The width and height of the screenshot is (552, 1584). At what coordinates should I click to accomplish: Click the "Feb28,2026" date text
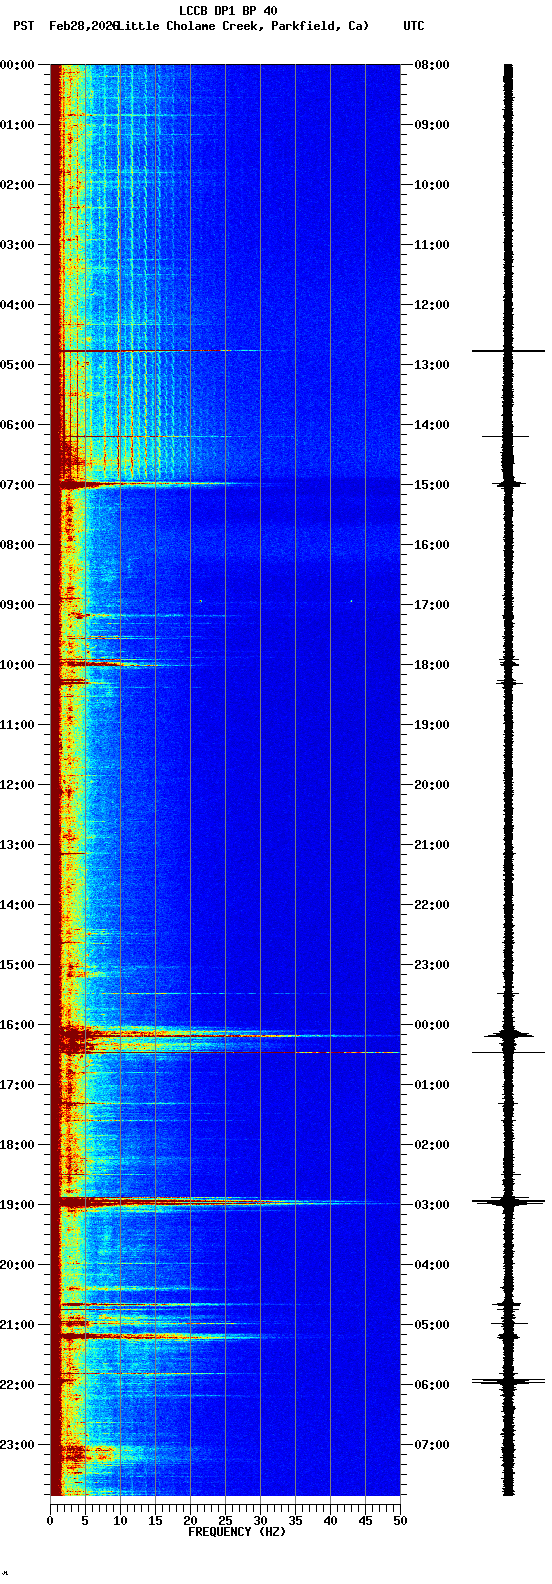click(83, 26)
